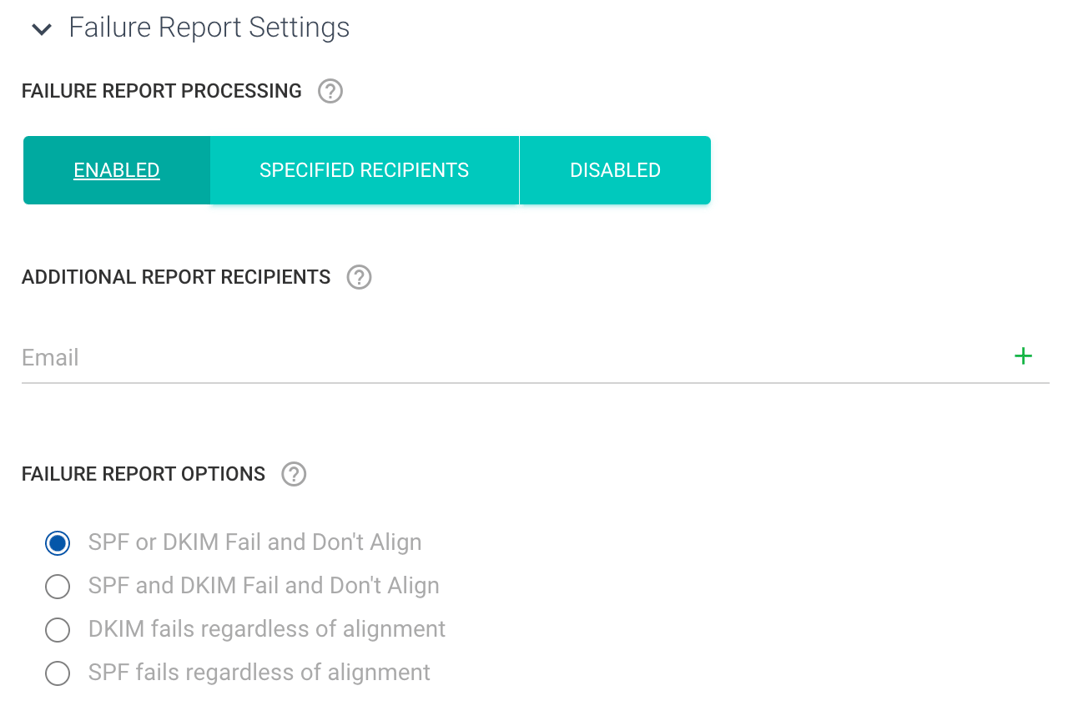Click the chevron beside Failure Report Settings
The height and width of the screenshot is (726, 1078).
click(40, 29)
